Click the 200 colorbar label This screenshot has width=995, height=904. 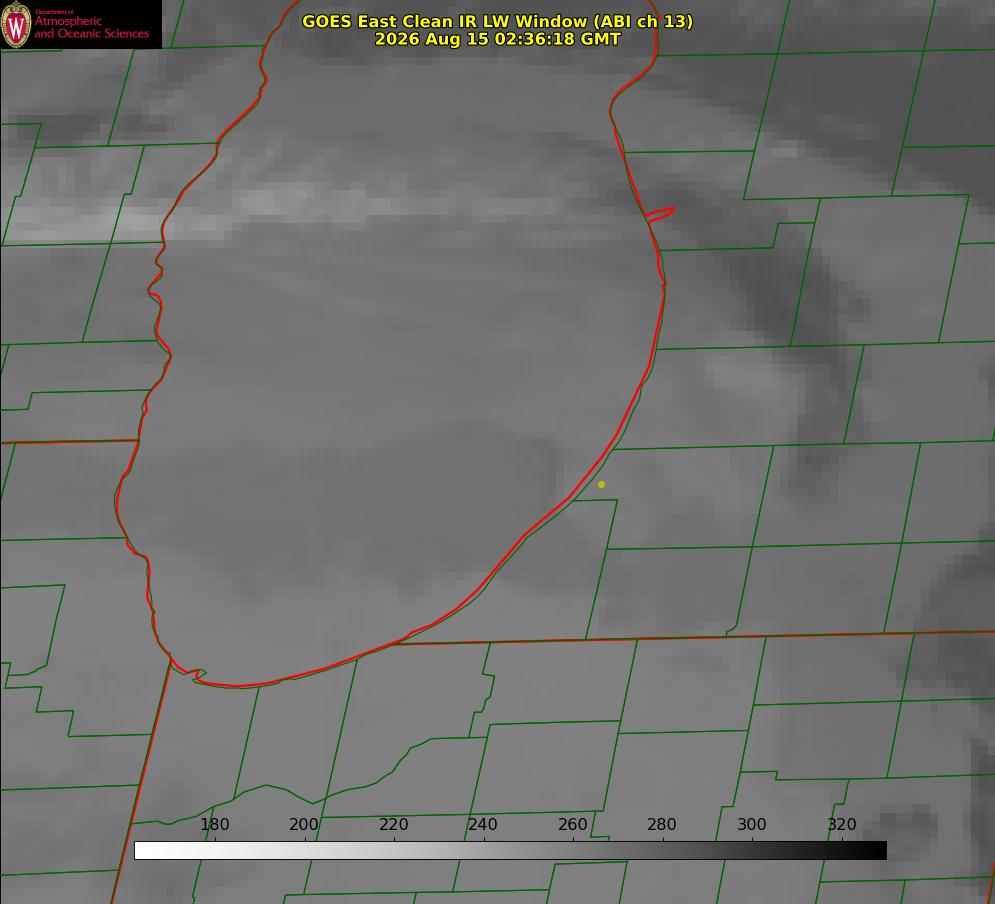click(304, 824)
